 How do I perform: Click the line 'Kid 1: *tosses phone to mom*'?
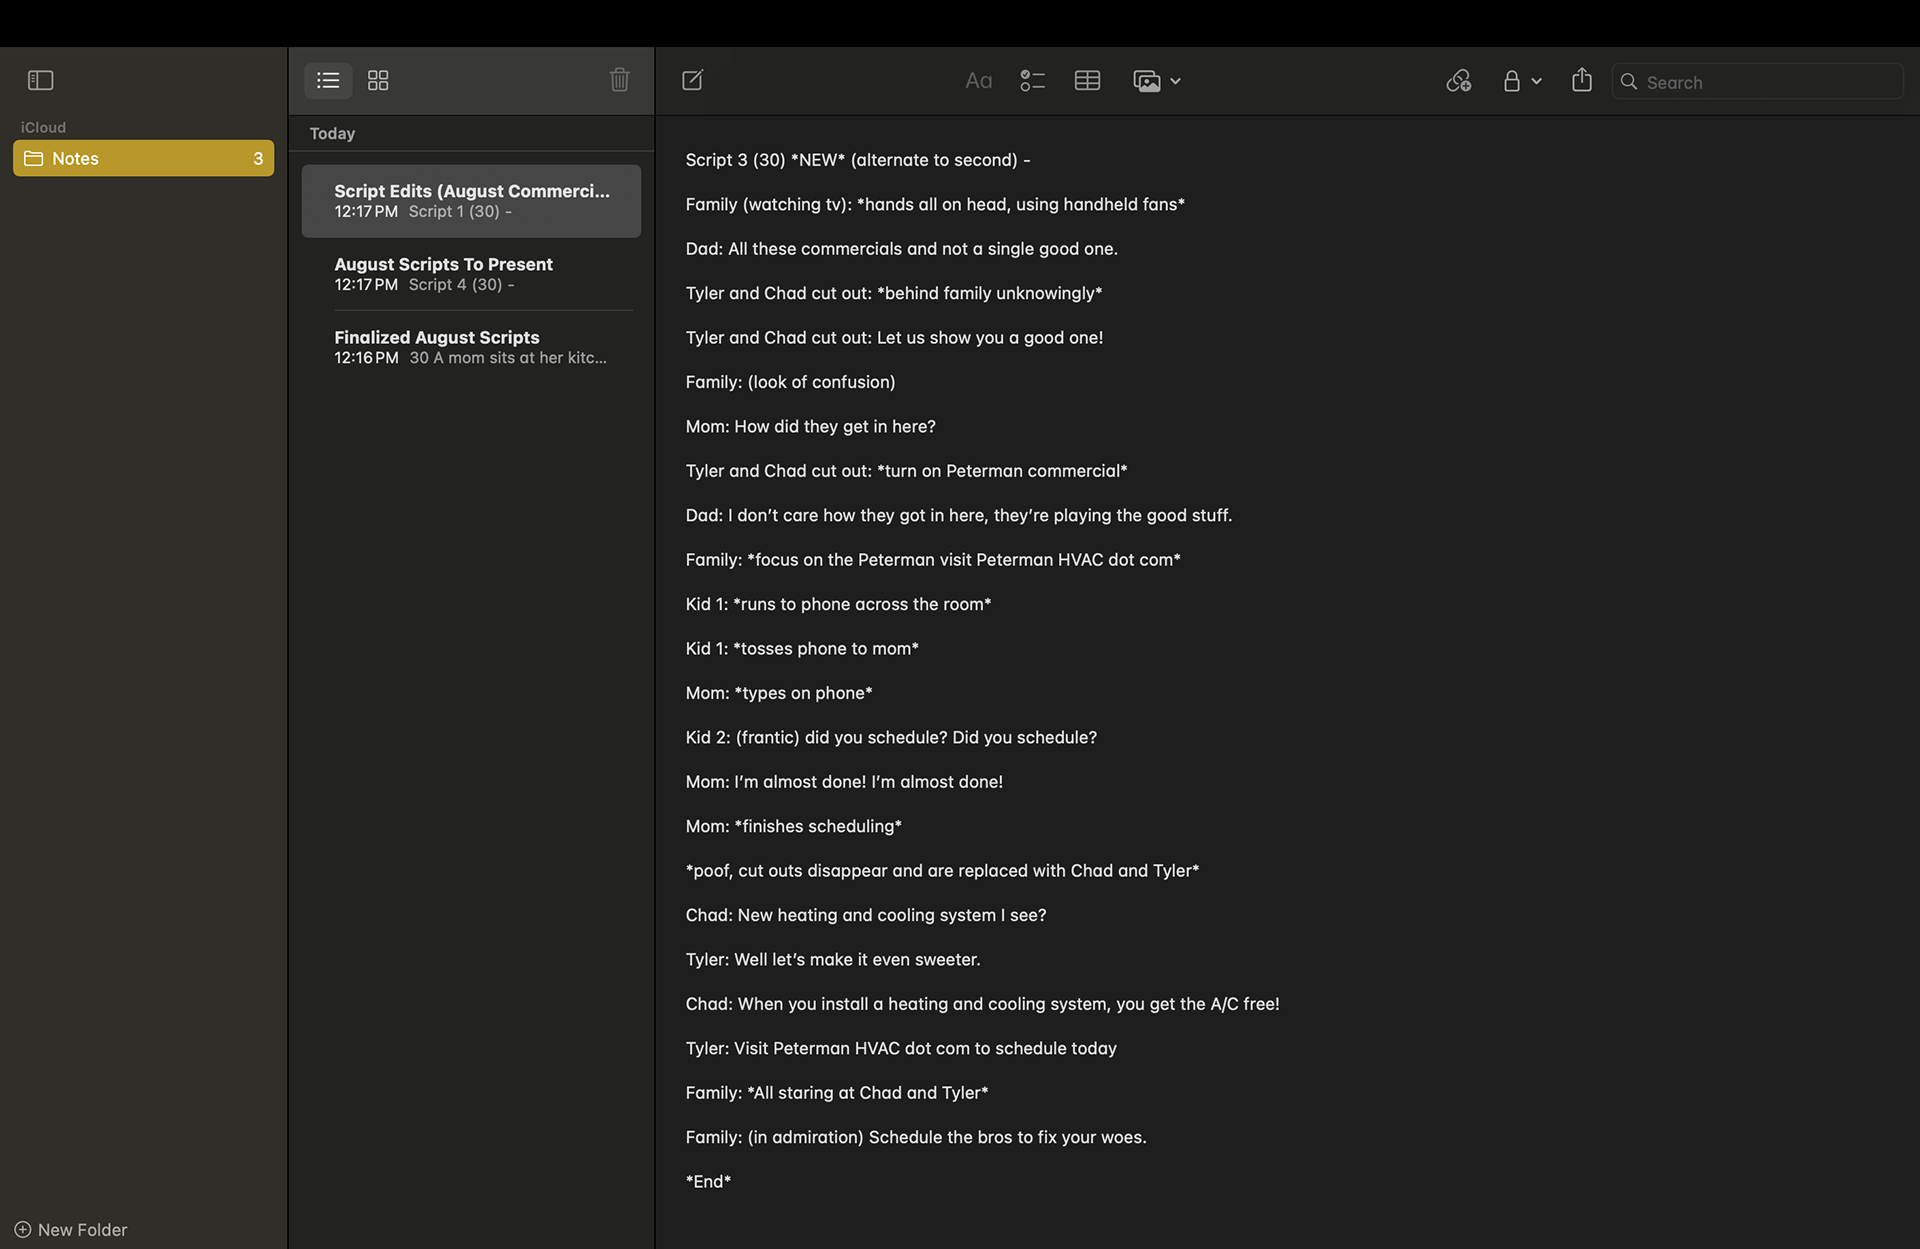[x=802, y=648]
